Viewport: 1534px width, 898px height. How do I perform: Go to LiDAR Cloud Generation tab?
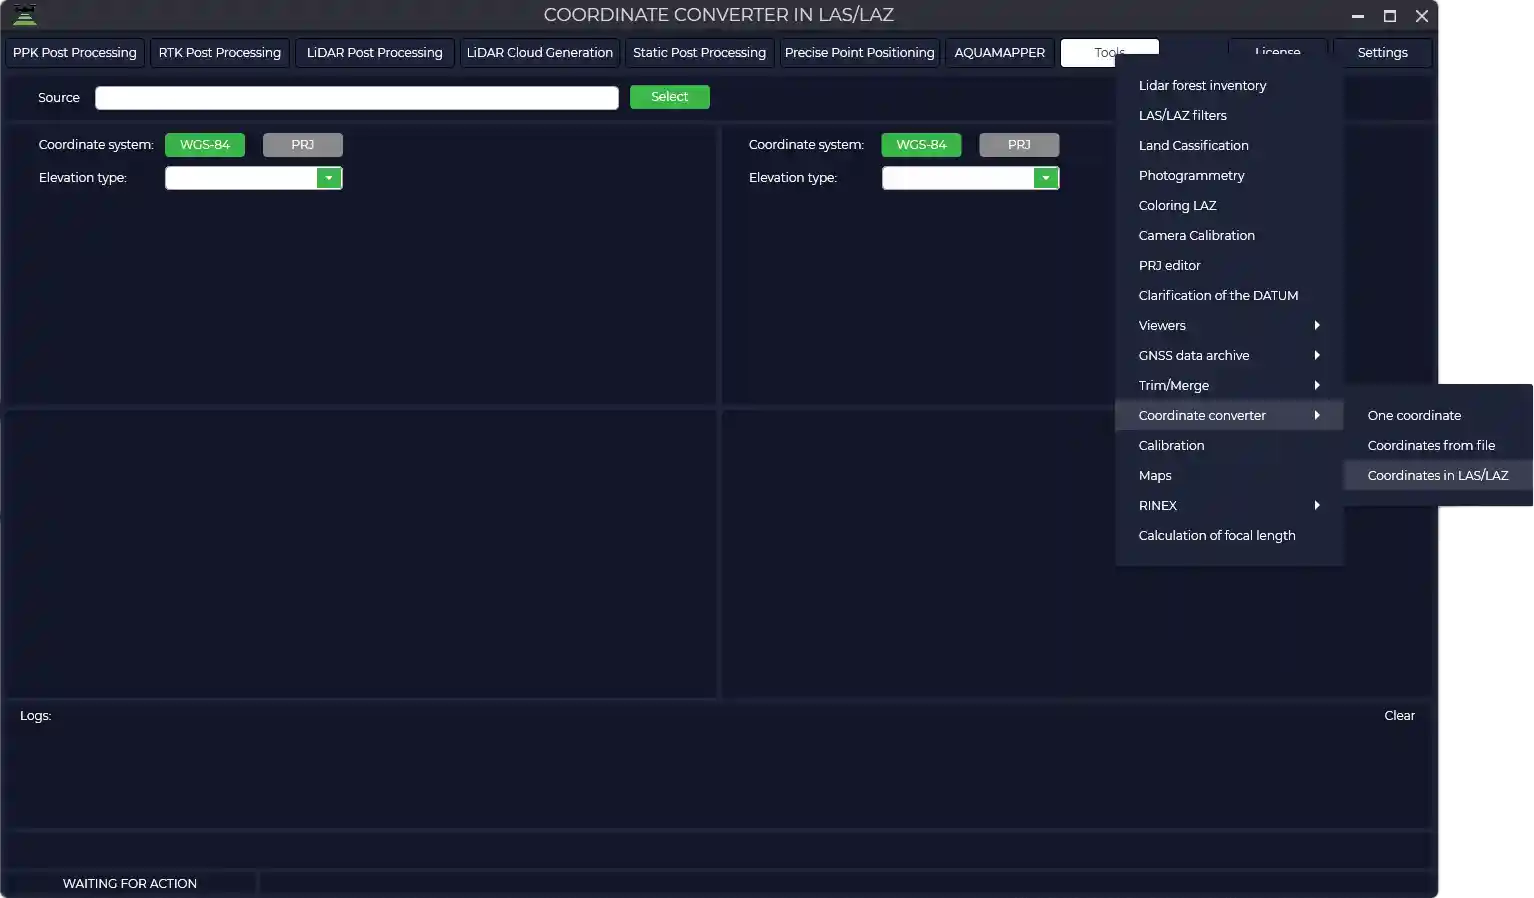click(540, 53)
